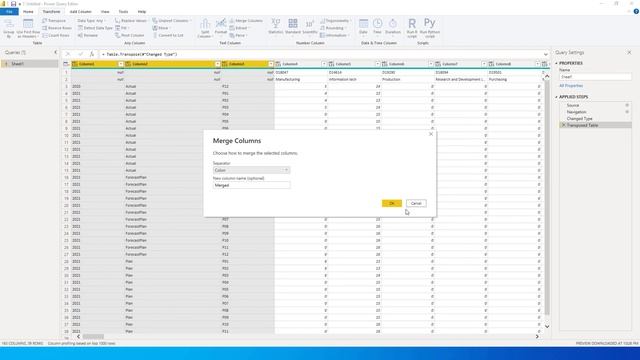Open Column4 header filter dropdown
Screen dimensions: 640x360
tap(324, 64)
